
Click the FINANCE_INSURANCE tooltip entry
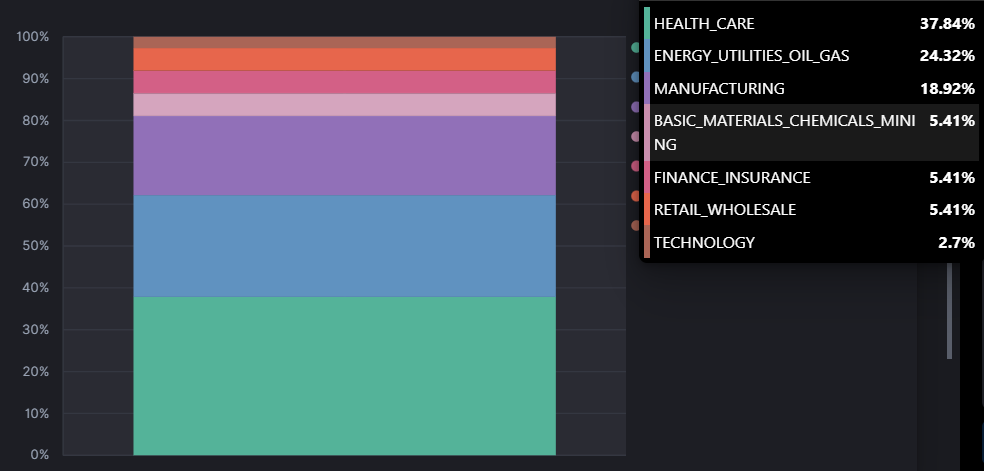(732, 178)
